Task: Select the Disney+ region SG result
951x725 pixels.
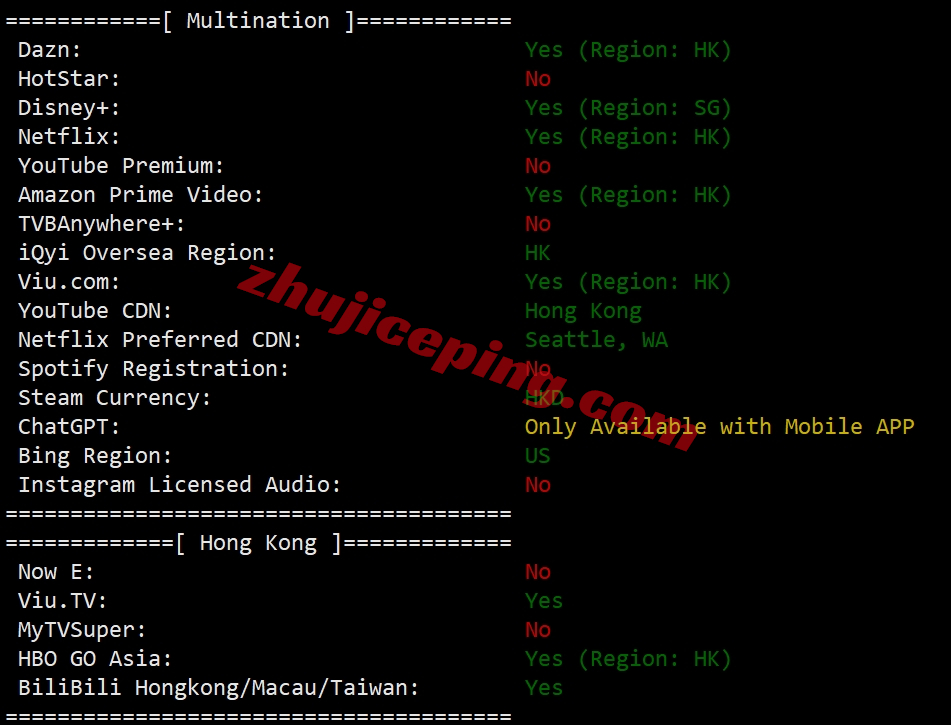Action: (x=628, y=108)
